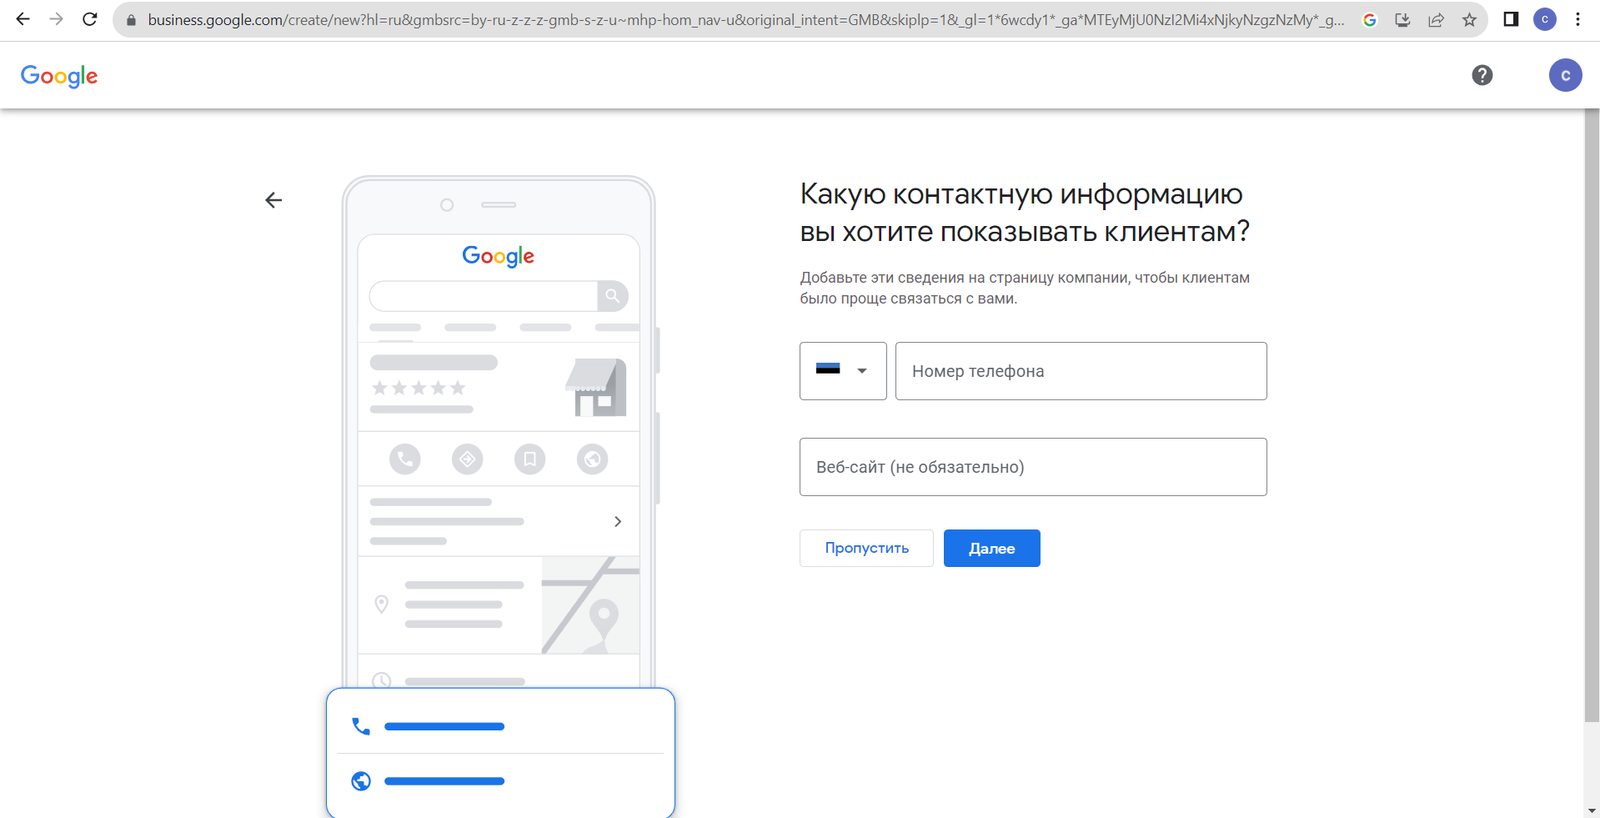Open the browser side panel icon
This screenshot has width=1600, height=818.
click(x=1511, y=19)
